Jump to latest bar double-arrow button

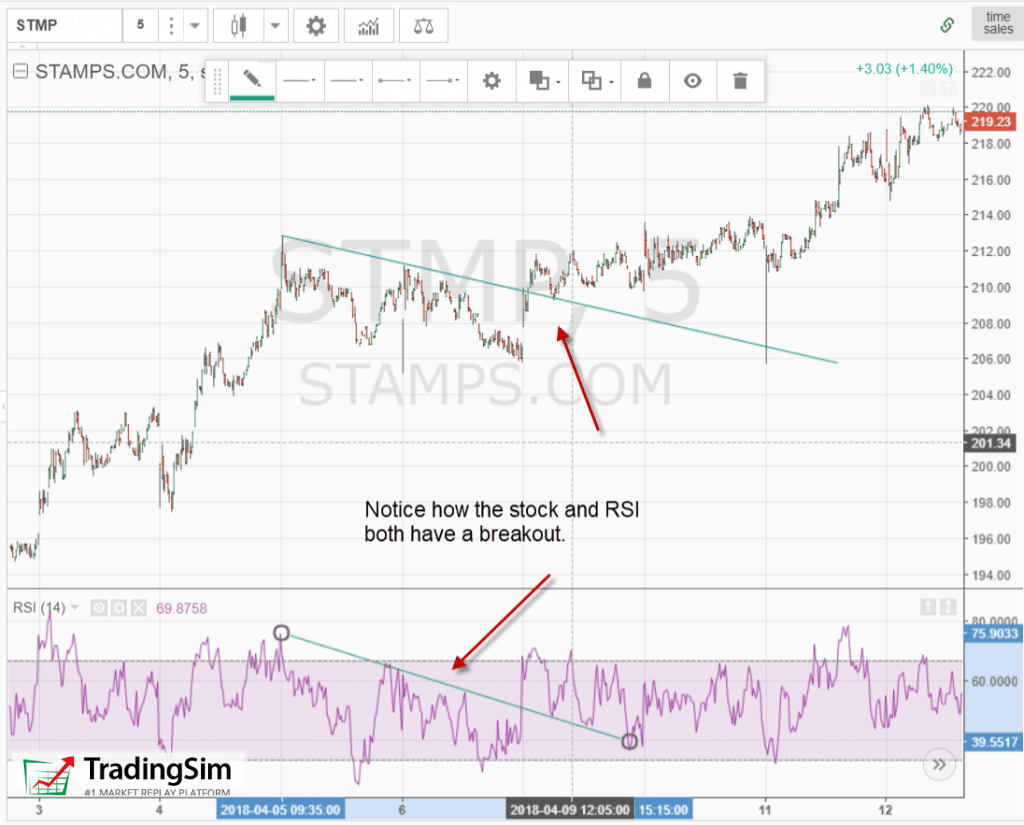[939, 764]
